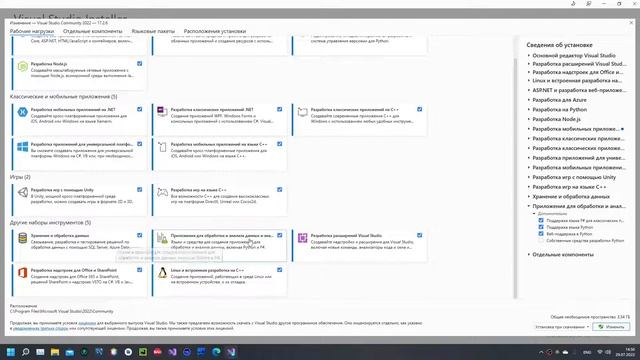Check the Python native development tools option
The image size is (640, 360).
pos(541,240)
